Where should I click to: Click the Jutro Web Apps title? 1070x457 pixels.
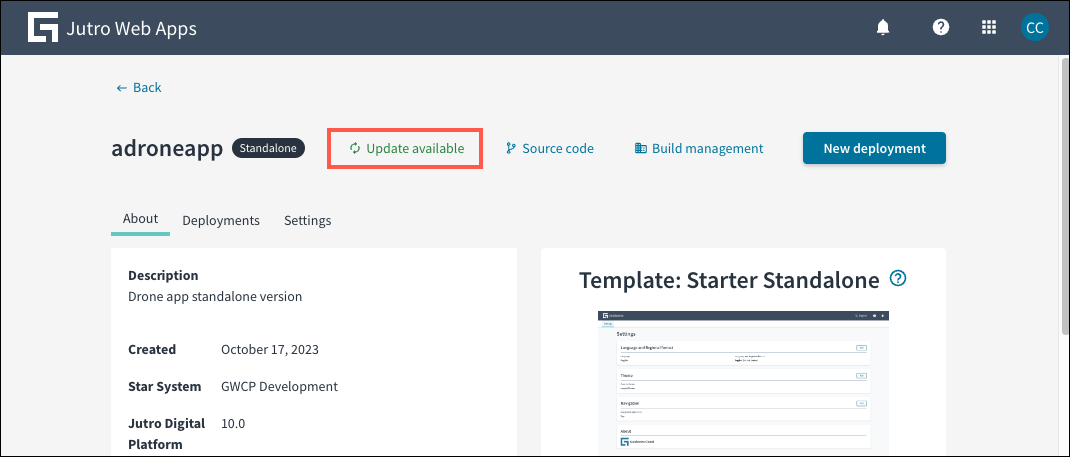tap(132, 28)
